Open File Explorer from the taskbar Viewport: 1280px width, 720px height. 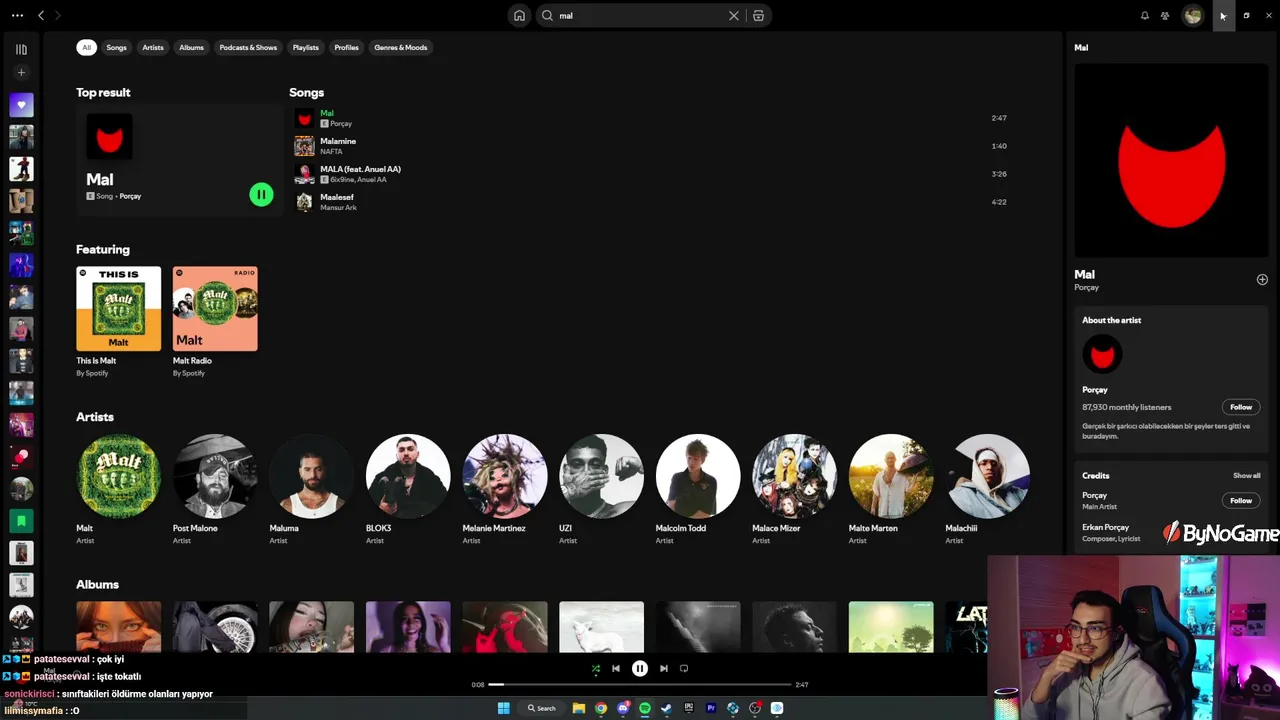[x=578, y=708]
